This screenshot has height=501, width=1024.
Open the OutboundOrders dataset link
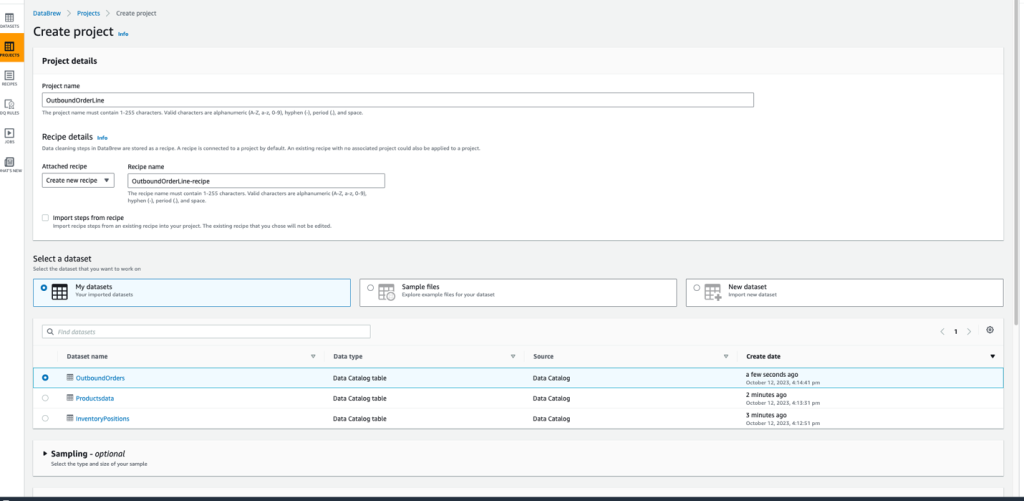pos(100,378)
